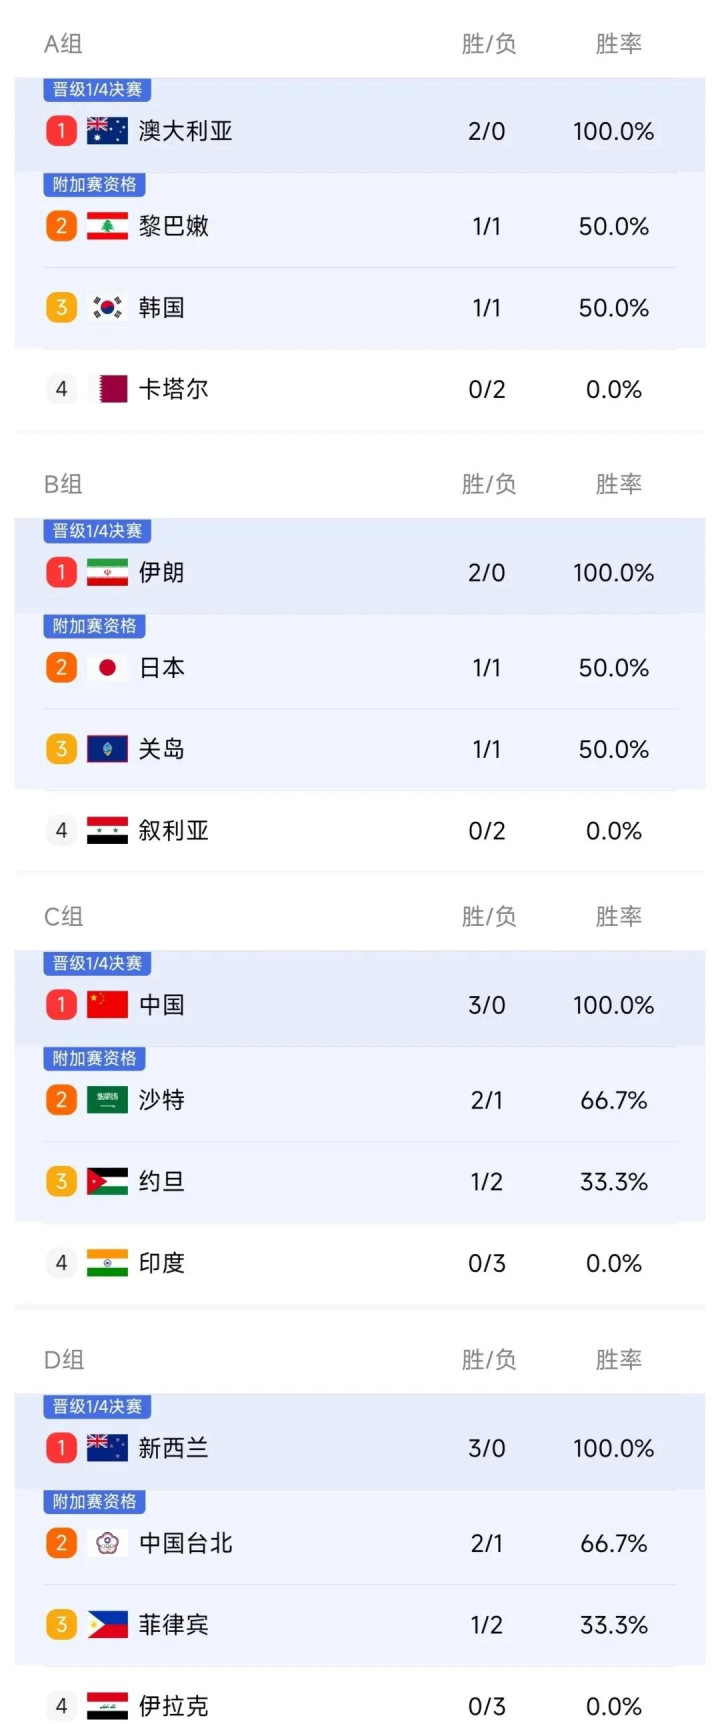Click the 胜/负 column header in B组
The height and width of the screenshot is (1724, 720).
point(489,484)
